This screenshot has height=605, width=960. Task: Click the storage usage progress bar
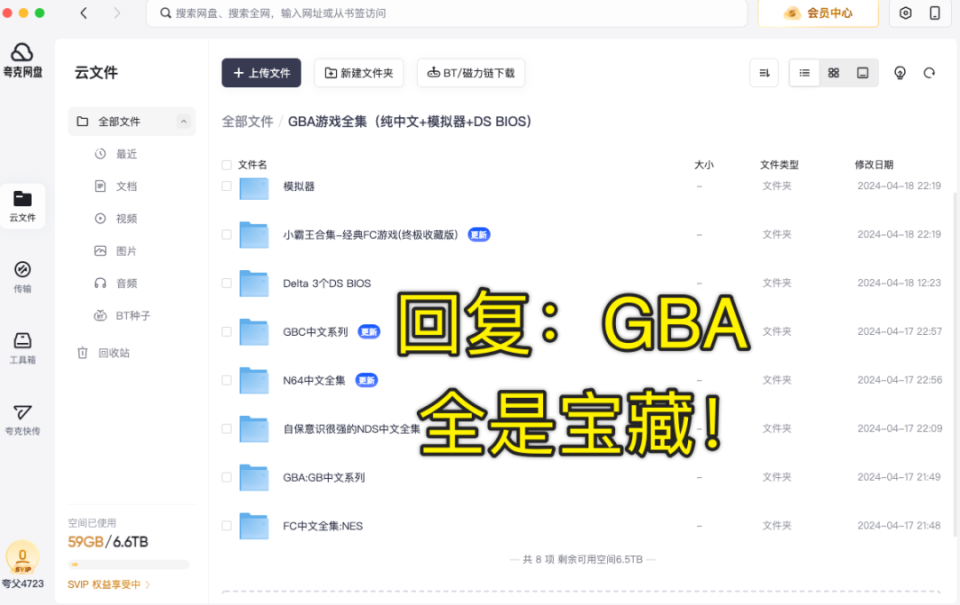click(x=129, y=564)
